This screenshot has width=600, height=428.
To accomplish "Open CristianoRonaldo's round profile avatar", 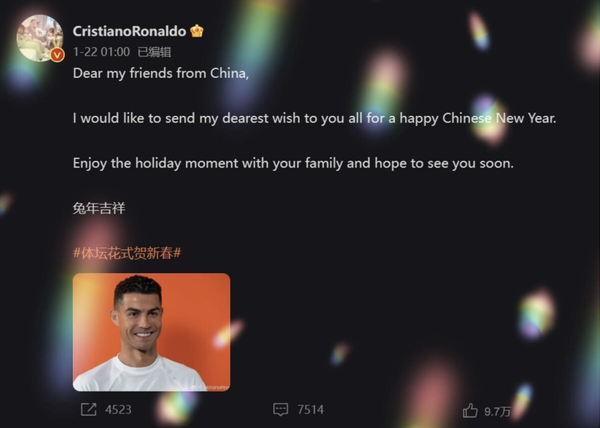I will (x=40, y=38).
